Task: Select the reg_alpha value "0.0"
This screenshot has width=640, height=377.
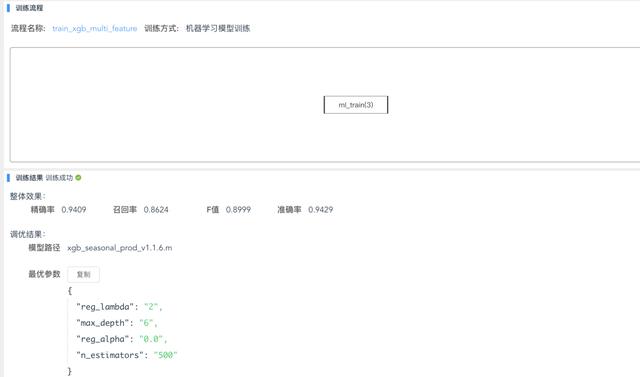Action: [151, 339]
